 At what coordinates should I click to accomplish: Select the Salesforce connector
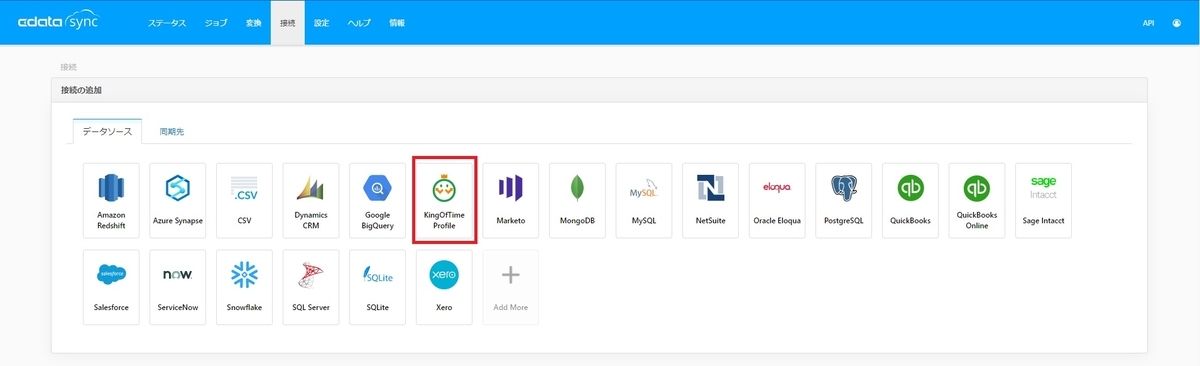coord(111,287)
